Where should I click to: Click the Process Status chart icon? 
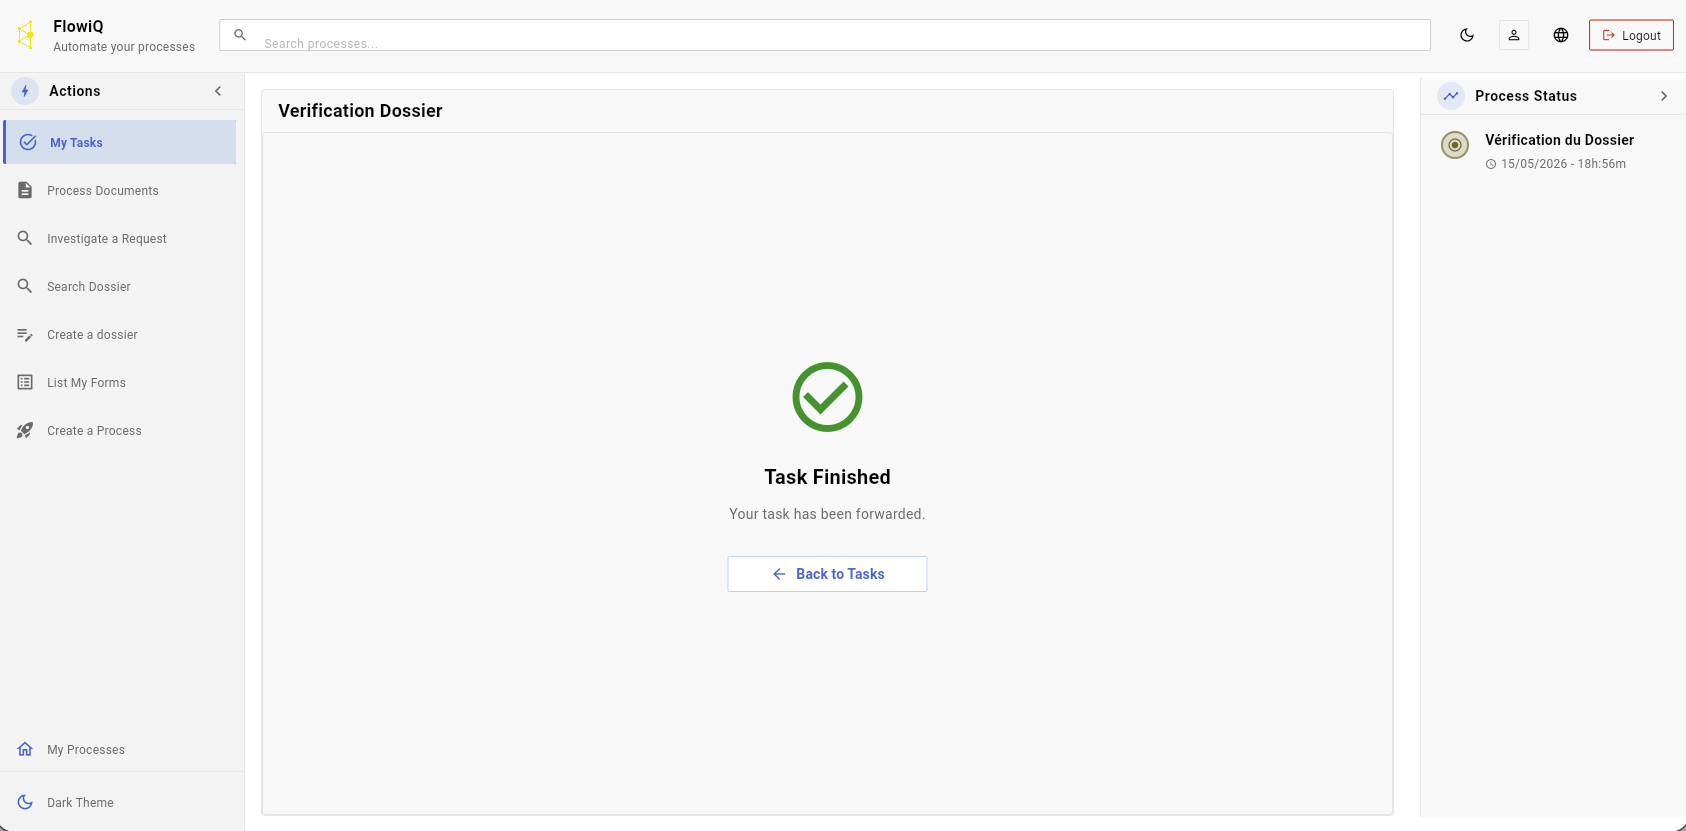coord(1451,96)
